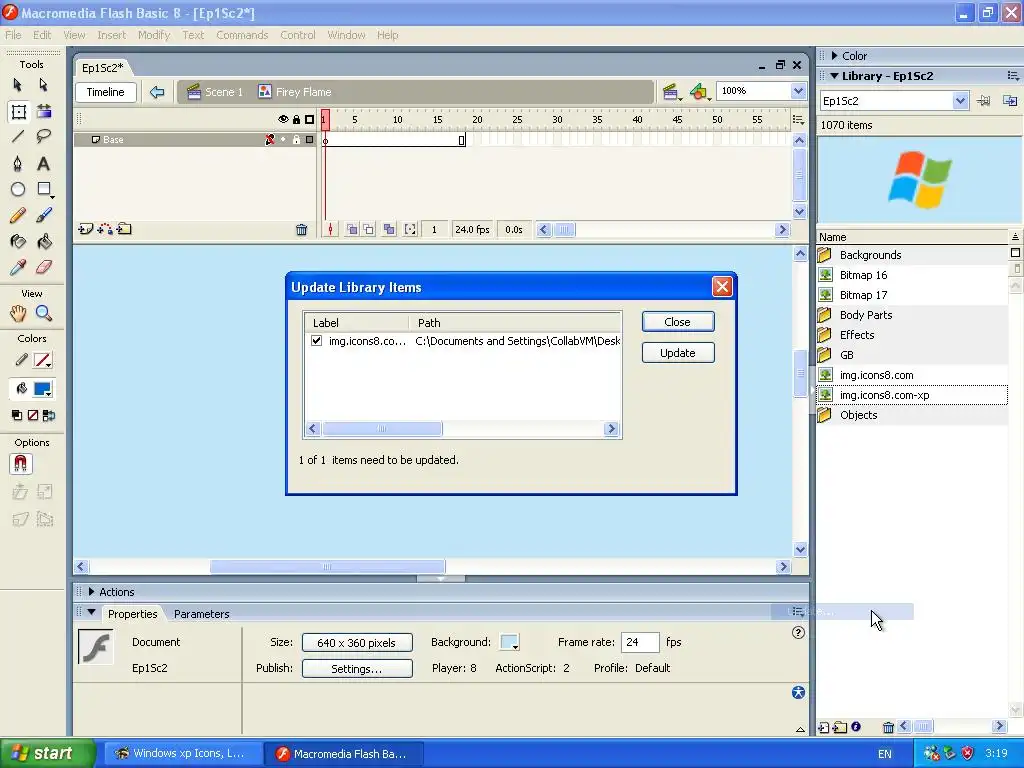Click the Delete Layer trash icon in timeline
This screenshot has height=768, width=1024.
pyautogui.click(x=301, y=229)
